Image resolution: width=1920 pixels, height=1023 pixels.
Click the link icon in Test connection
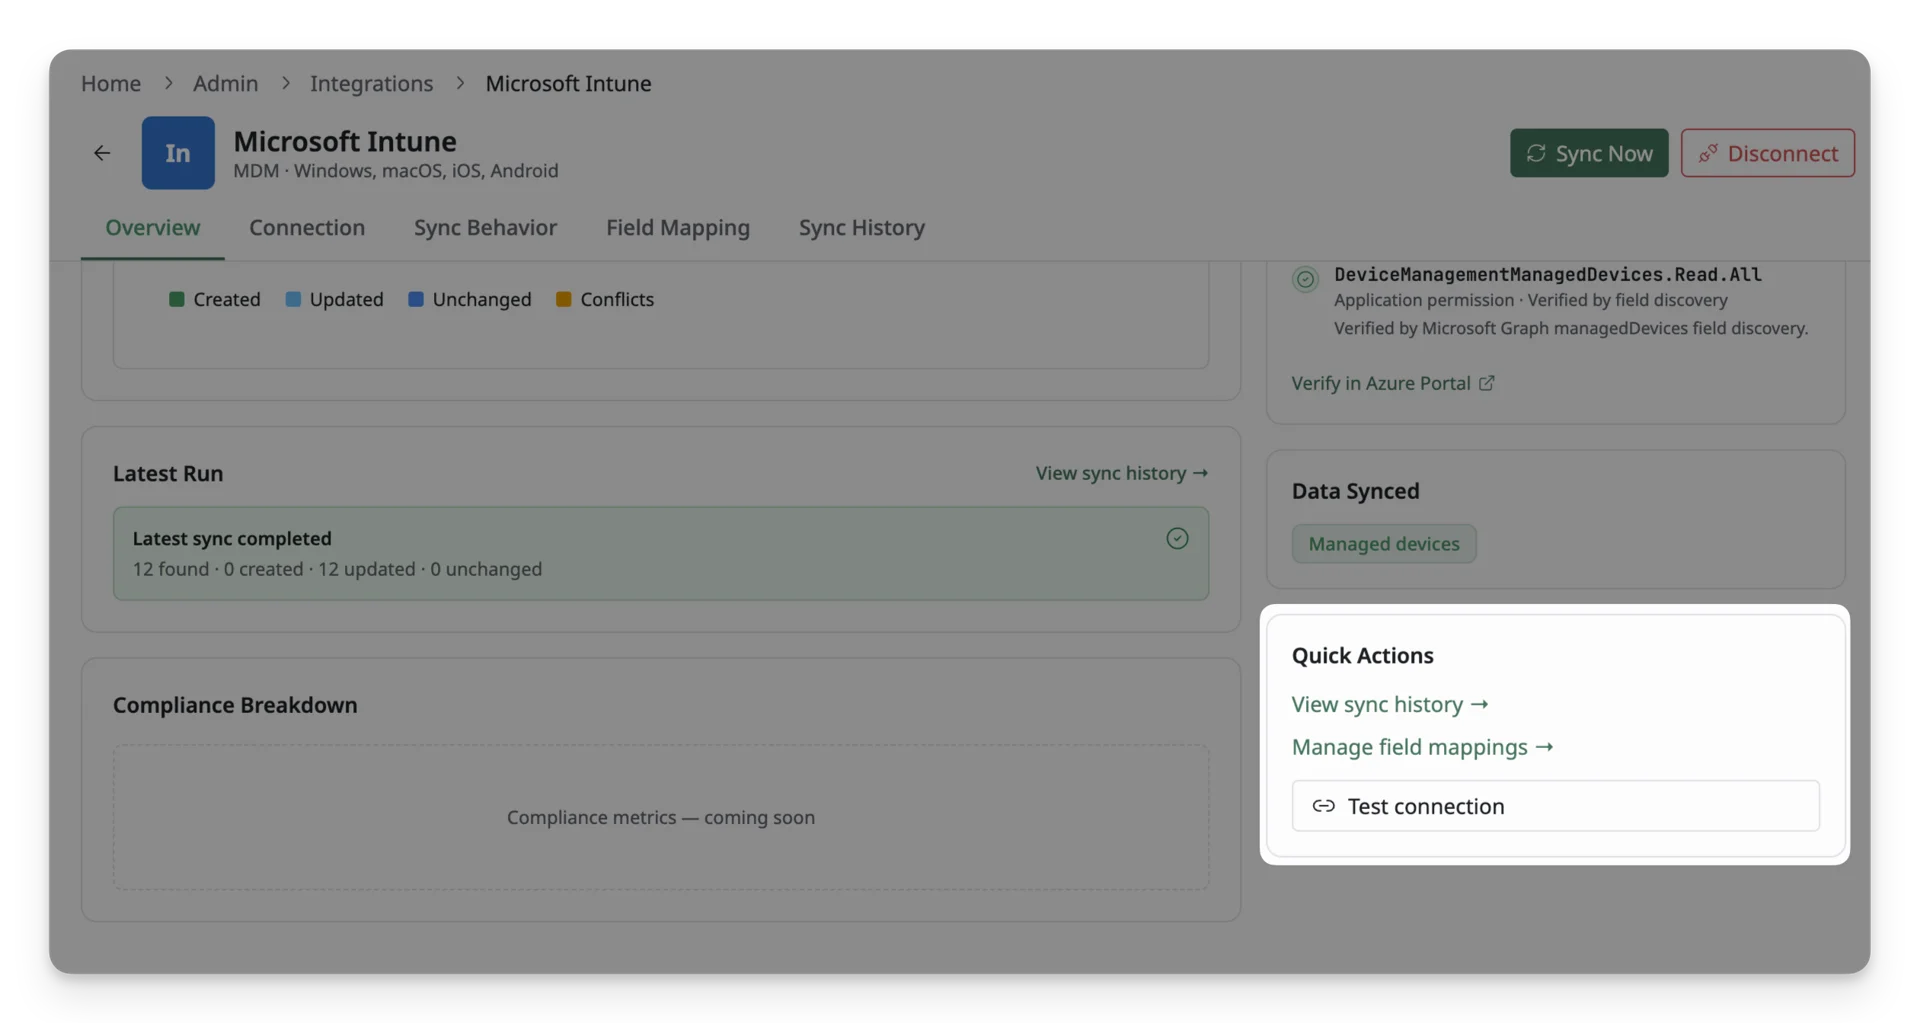coord(1323,806)
